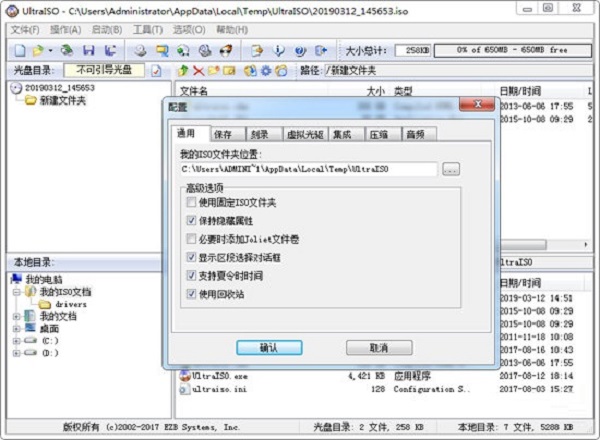Click the Add files toolbar icon

257,51
